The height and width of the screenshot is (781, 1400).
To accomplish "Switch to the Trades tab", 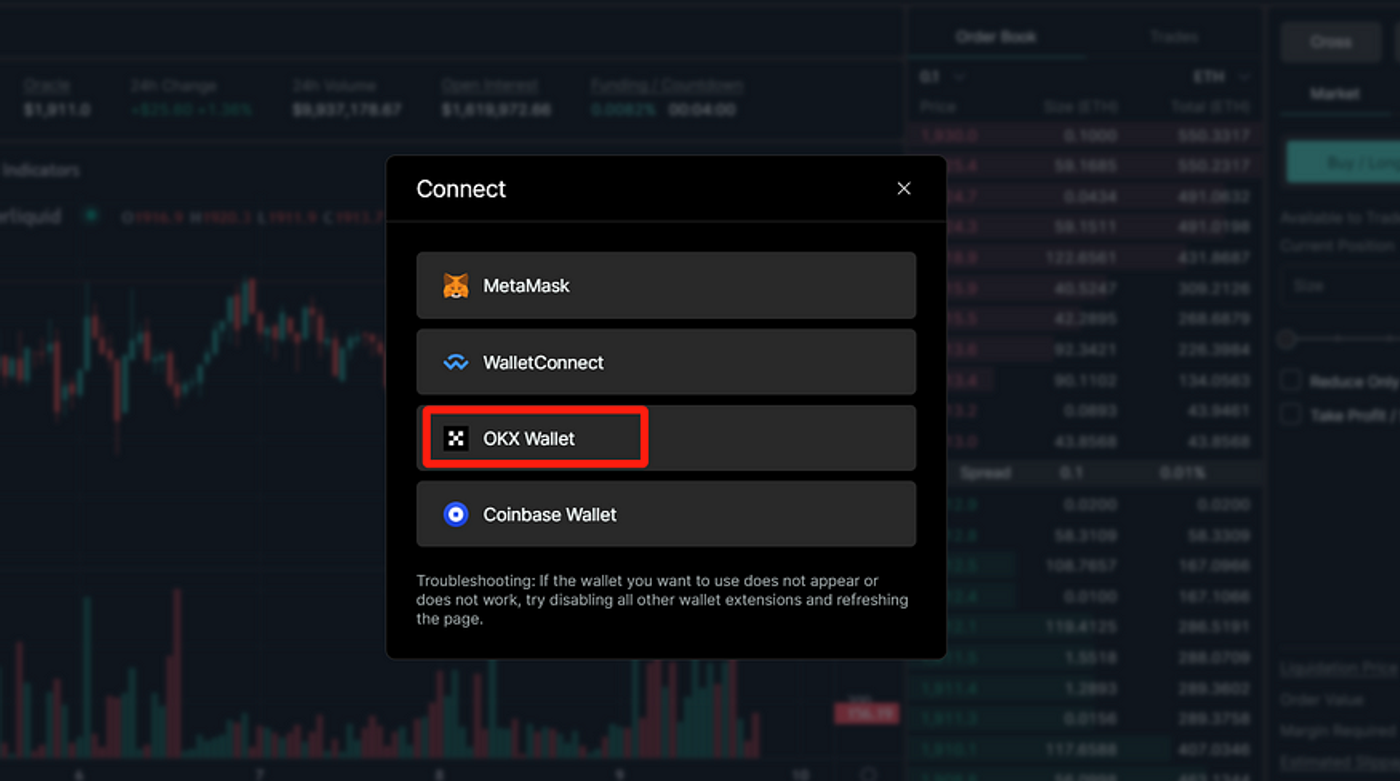I will [x=1173, y=36].
